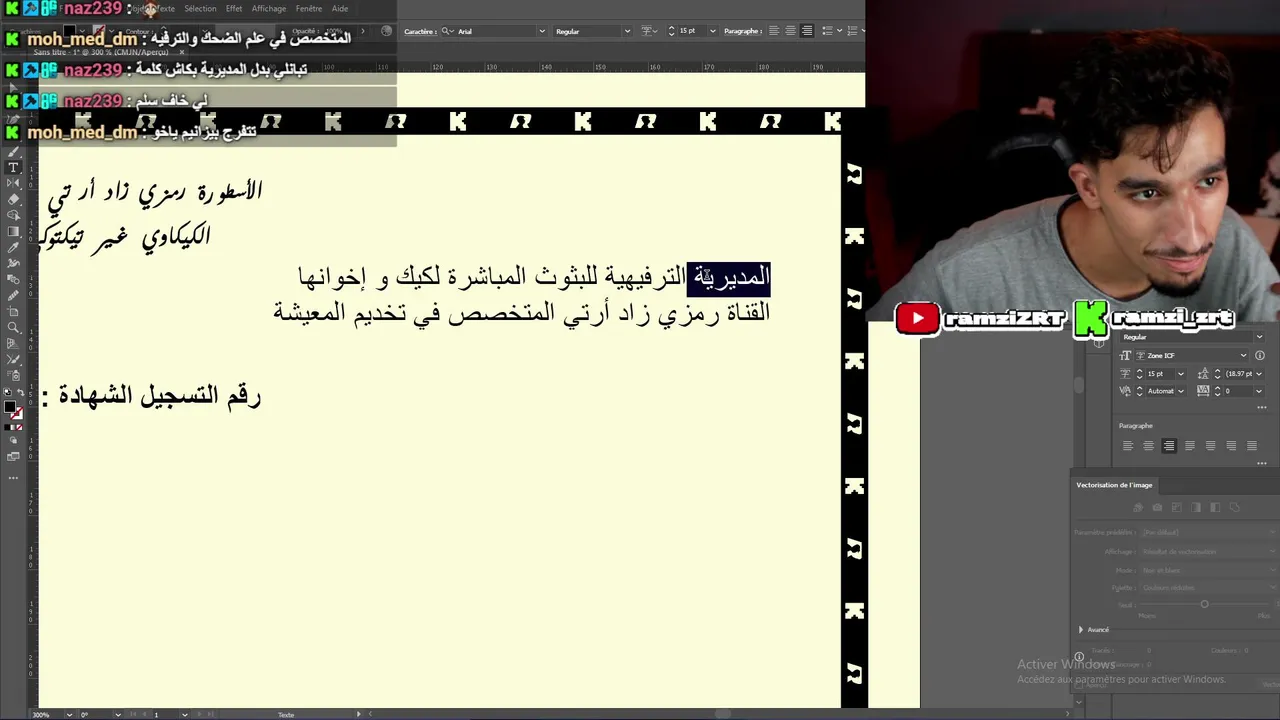
Task: Adjust font size stepper in control bar
Action: [x=671, y=31]
